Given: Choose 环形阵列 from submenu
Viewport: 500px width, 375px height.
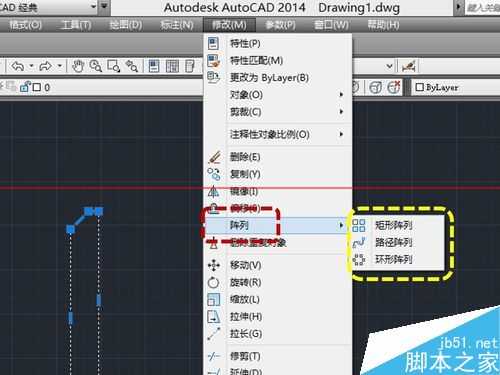Looking at the screenshot, I should pos(398,259).
